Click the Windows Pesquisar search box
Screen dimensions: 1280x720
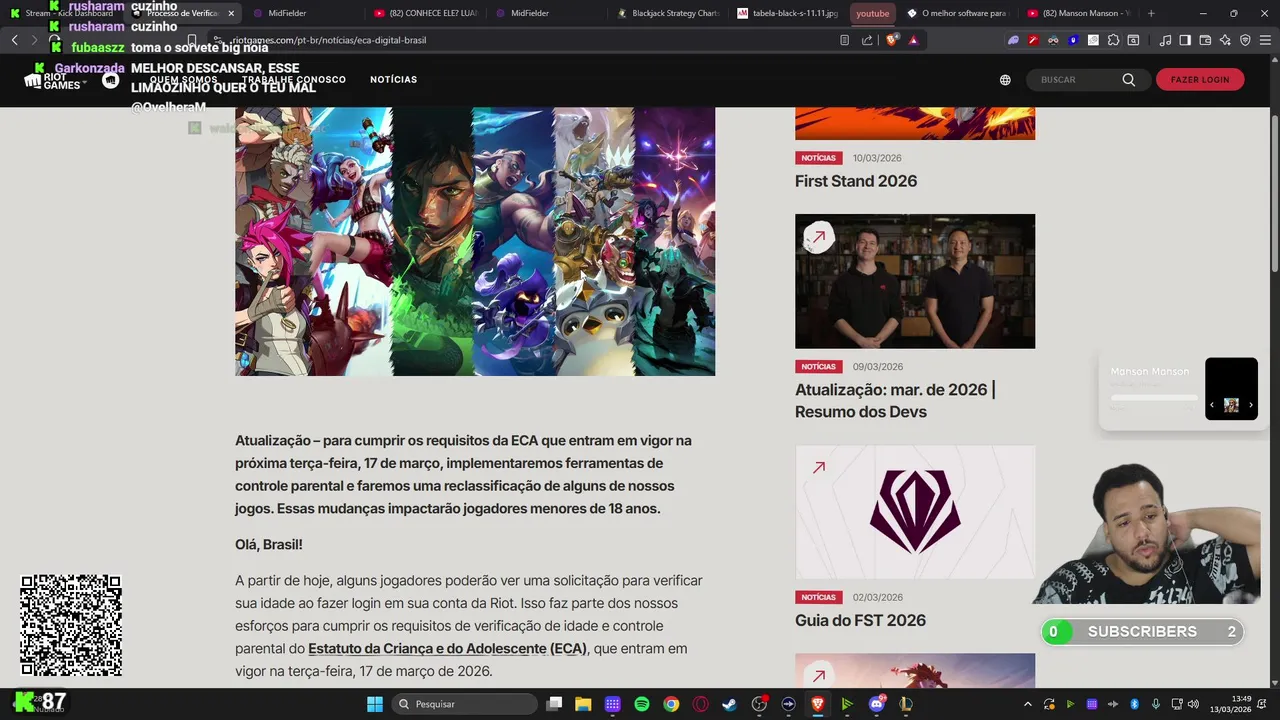pyautogui.click(x=464, y=704)
